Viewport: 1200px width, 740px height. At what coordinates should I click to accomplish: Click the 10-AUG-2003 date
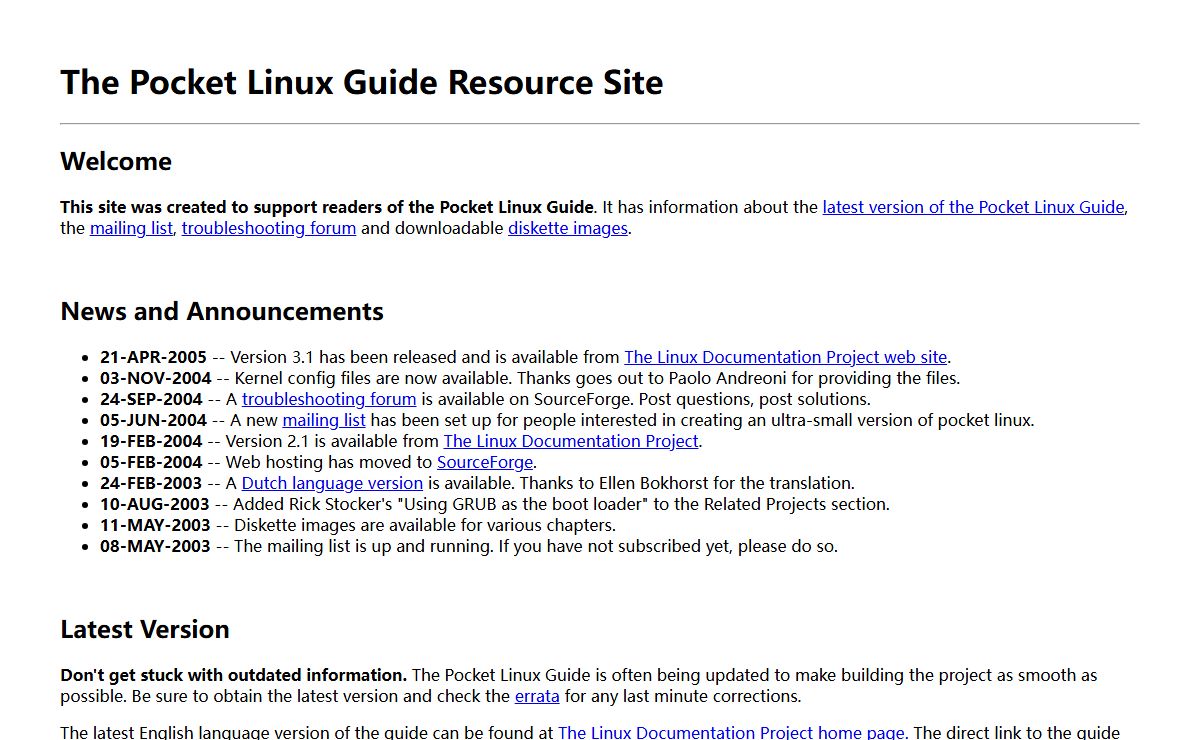(155, 504)
